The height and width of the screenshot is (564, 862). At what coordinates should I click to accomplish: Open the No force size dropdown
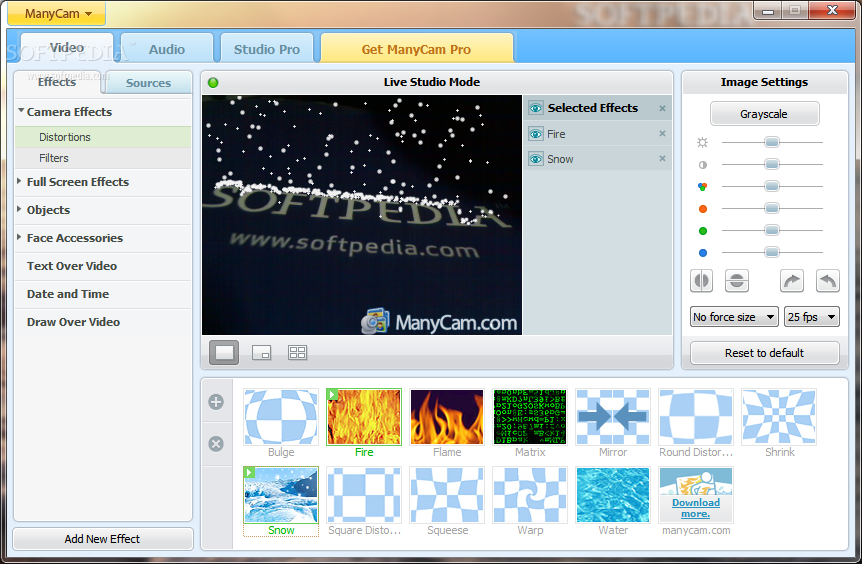click(x=734, y=317)
